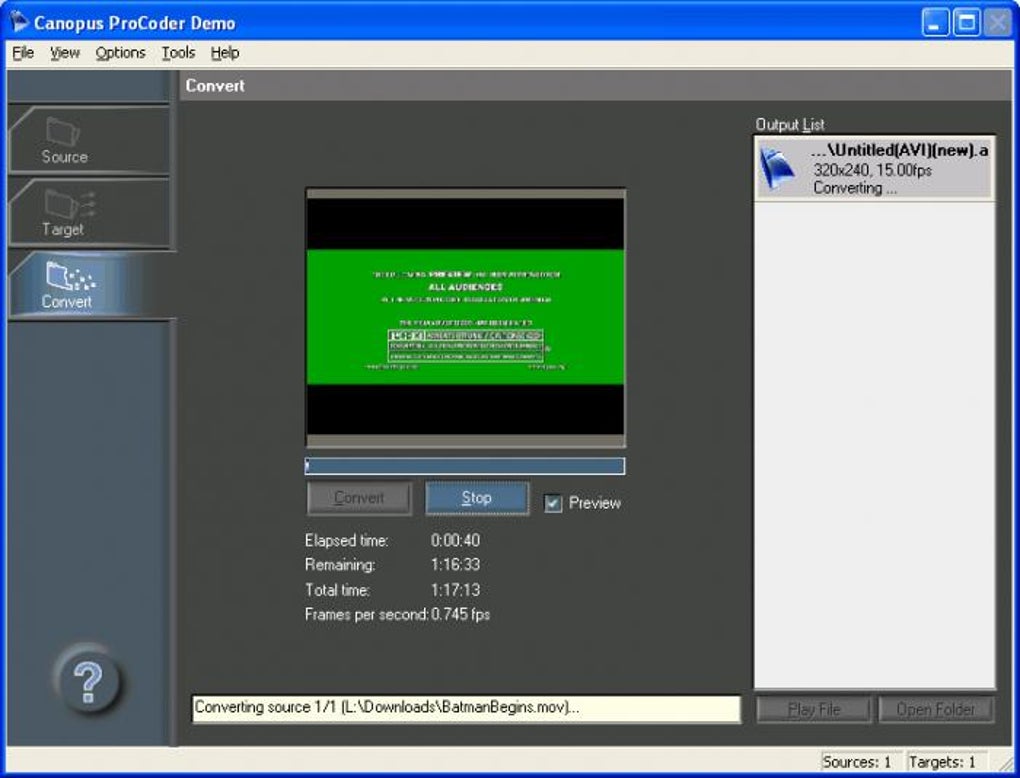Click the conversion progress bar
Image resolution: width=1020 pixels, height=778 pixels.
465,466
